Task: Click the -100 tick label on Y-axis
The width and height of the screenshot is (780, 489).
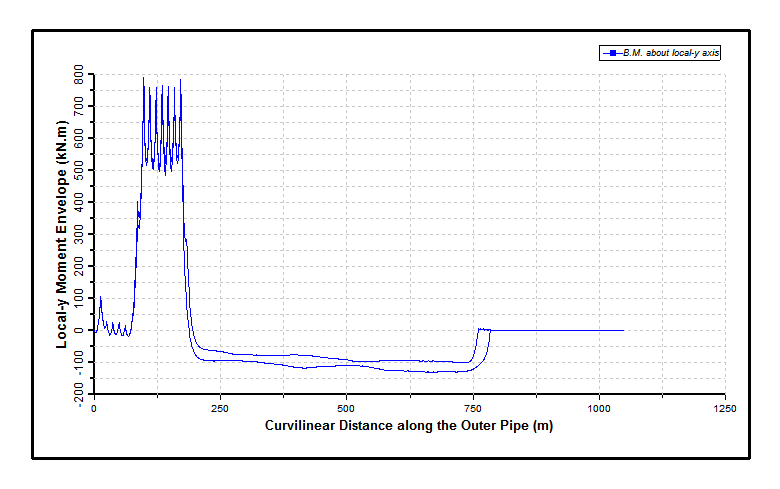Action: click(x=76, y=362)
